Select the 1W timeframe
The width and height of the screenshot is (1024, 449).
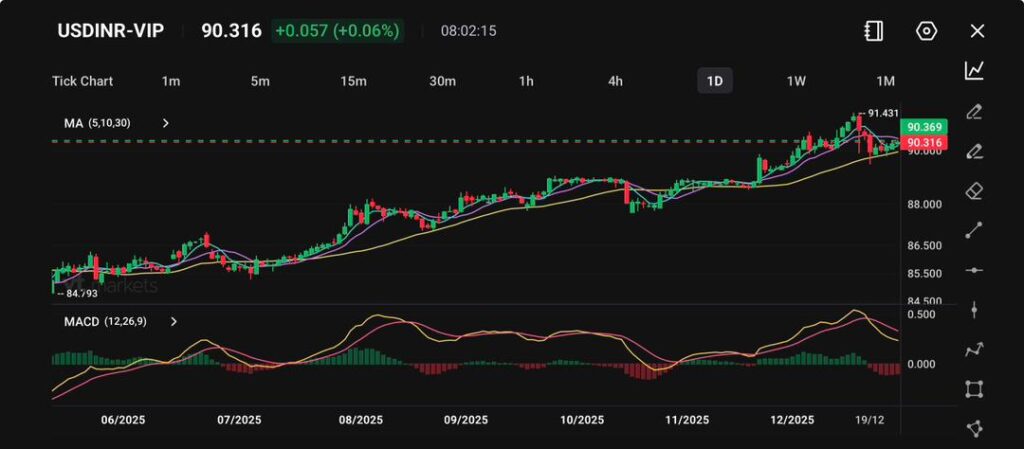tap(796, 81)
